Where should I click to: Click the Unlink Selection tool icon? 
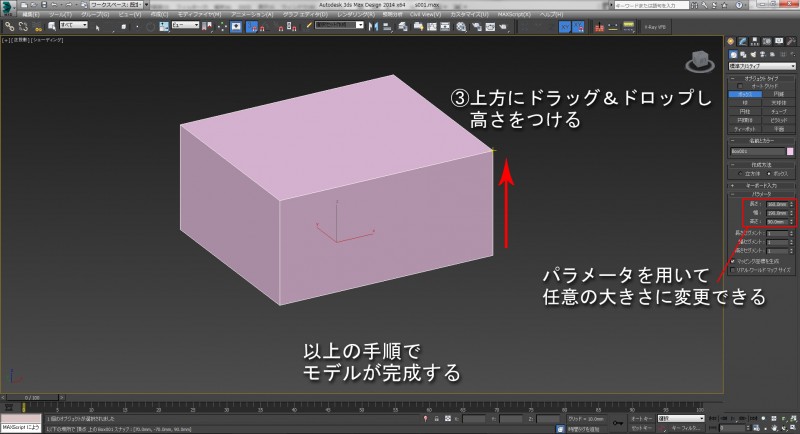(x=20, y=26)
